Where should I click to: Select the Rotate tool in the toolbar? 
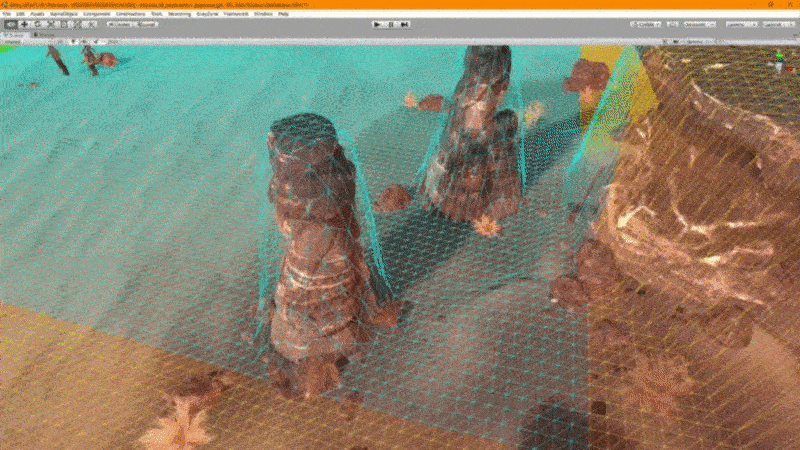tap(37, 24)
